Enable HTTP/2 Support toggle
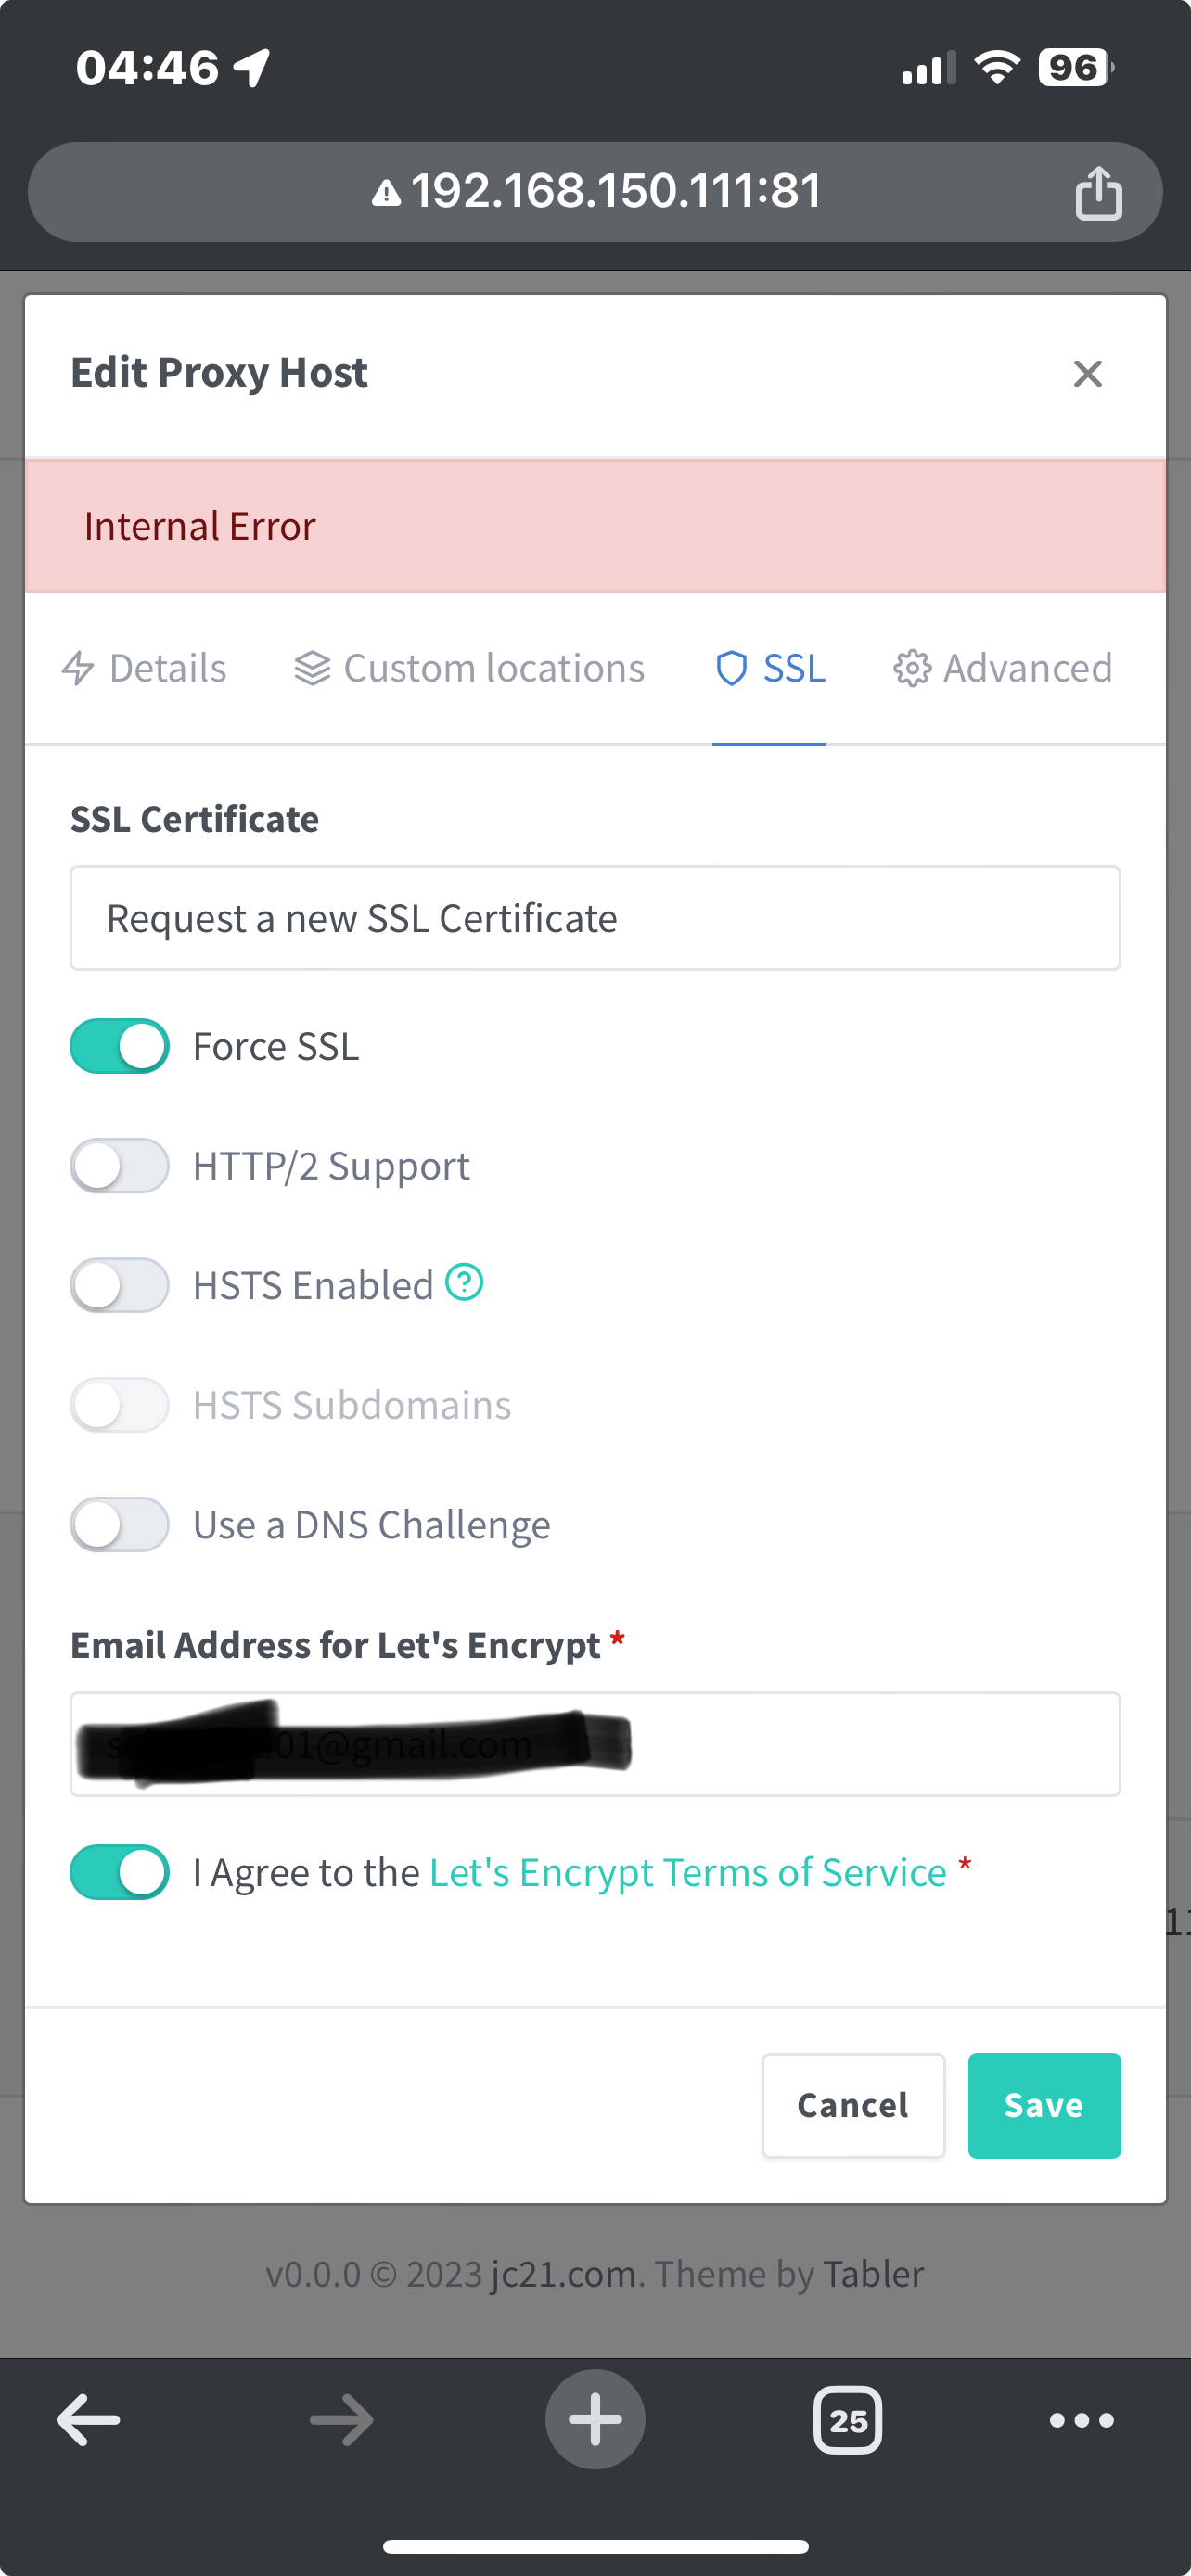This screenshot has width=1191, height=2576. (x=119, y=1166)
